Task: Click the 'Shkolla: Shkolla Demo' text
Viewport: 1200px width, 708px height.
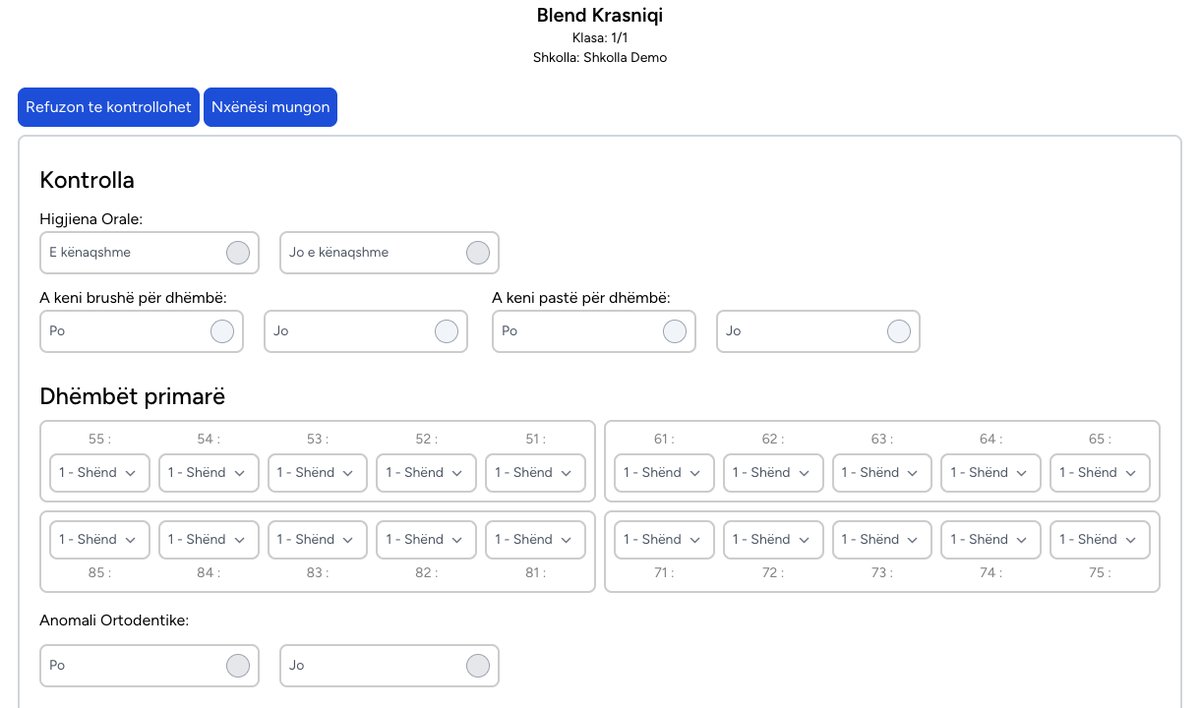Action: pos(600,57)
